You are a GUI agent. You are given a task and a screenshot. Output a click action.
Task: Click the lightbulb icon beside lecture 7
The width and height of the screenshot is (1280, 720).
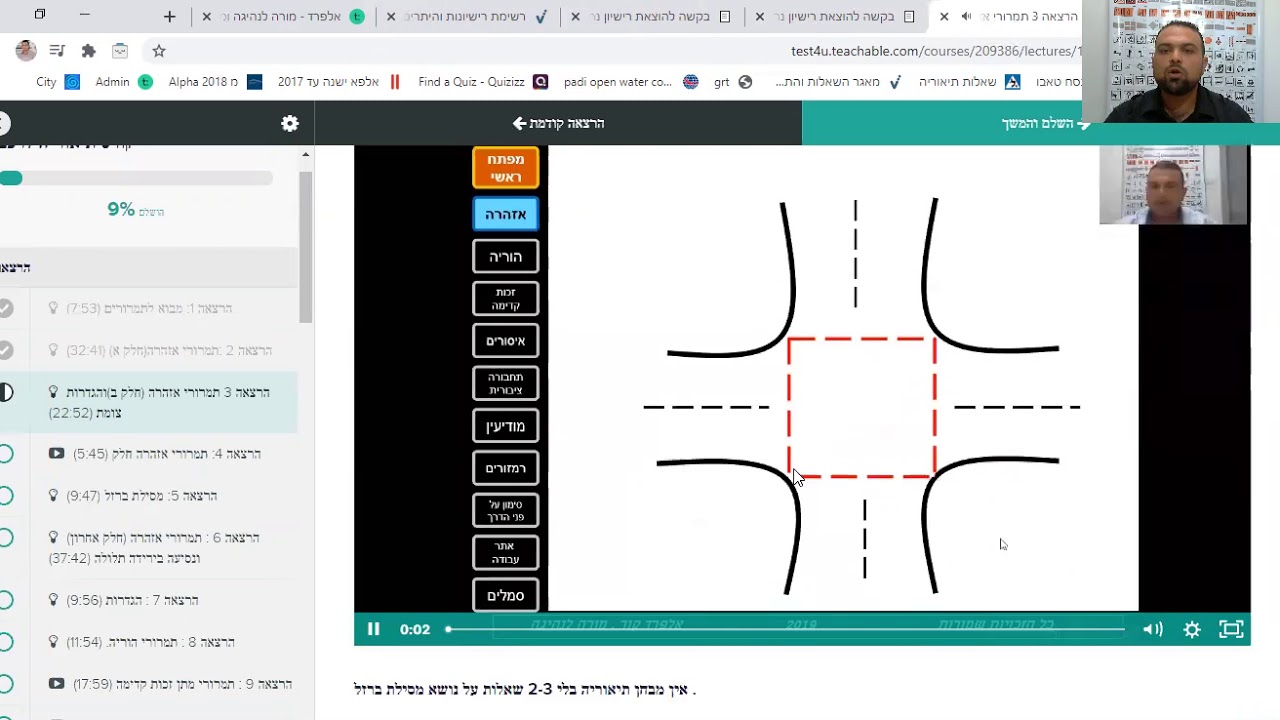point(53,600)
